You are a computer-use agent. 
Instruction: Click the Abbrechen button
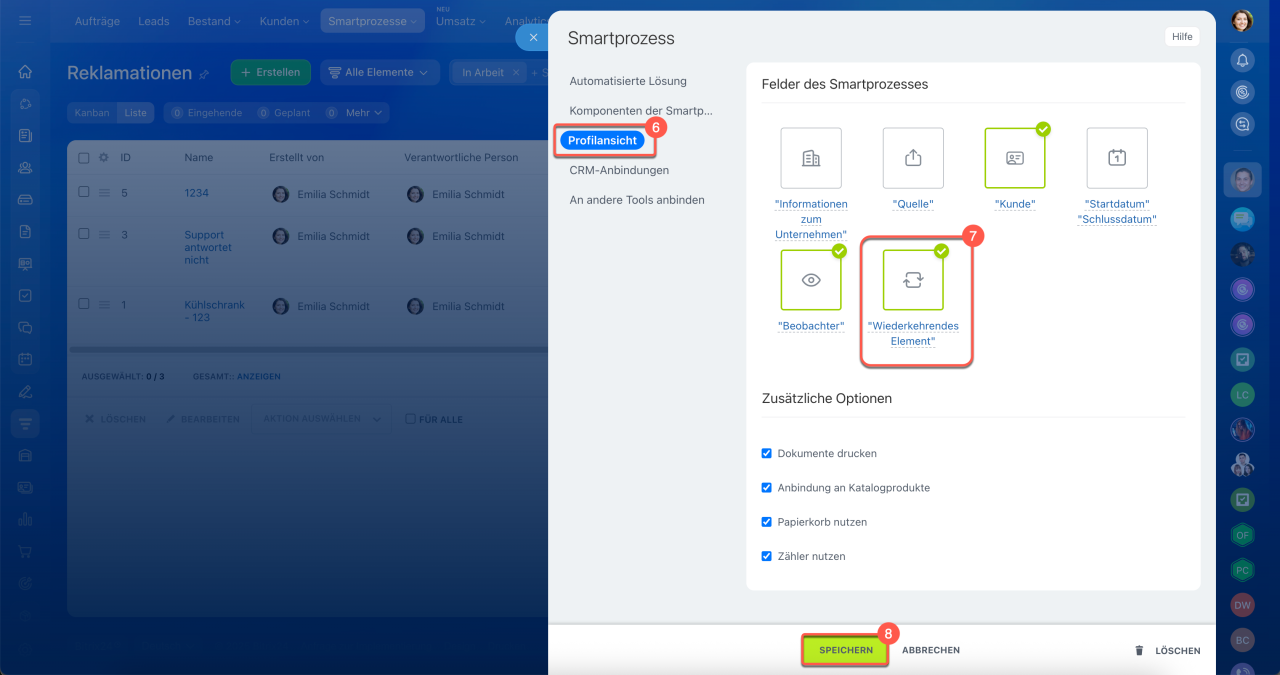pyautogui.click(x=931, y=650)
